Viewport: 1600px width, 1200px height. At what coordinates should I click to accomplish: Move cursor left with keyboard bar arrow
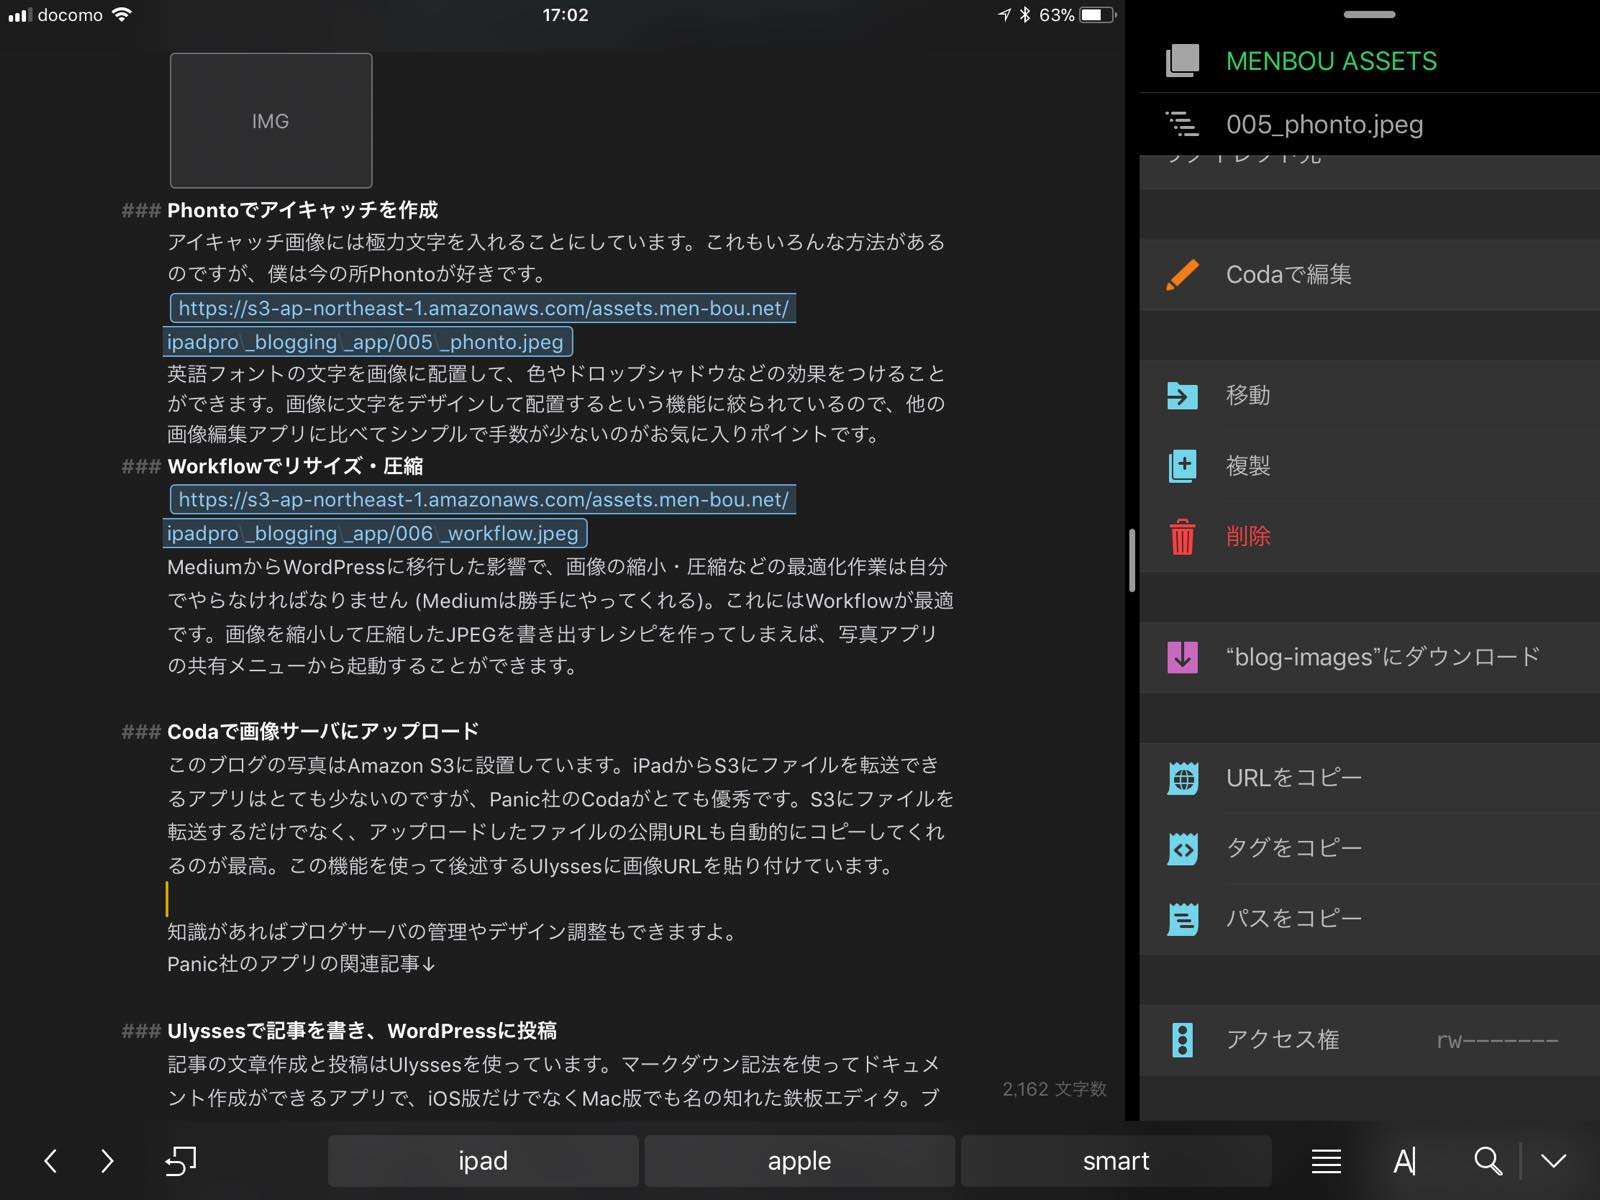pos(50,1161)
